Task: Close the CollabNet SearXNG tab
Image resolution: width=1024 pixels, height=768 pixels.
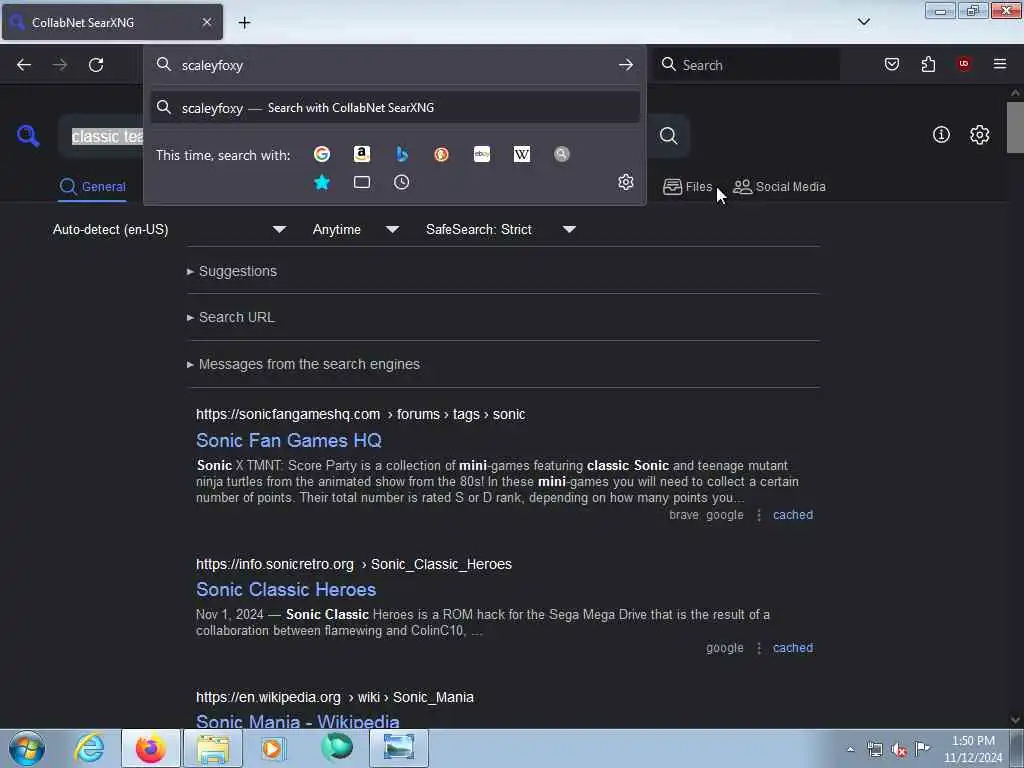Action: 206,22
